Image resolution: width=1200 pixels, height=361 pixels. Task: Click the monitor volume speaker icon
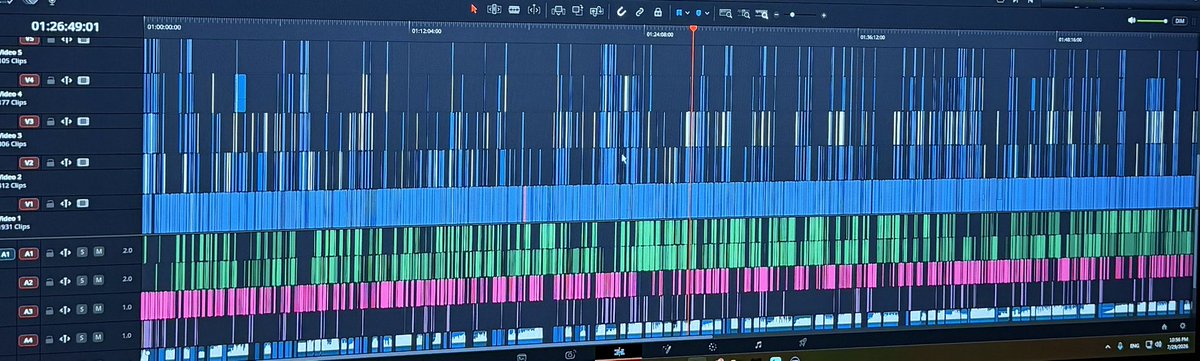1133,20
